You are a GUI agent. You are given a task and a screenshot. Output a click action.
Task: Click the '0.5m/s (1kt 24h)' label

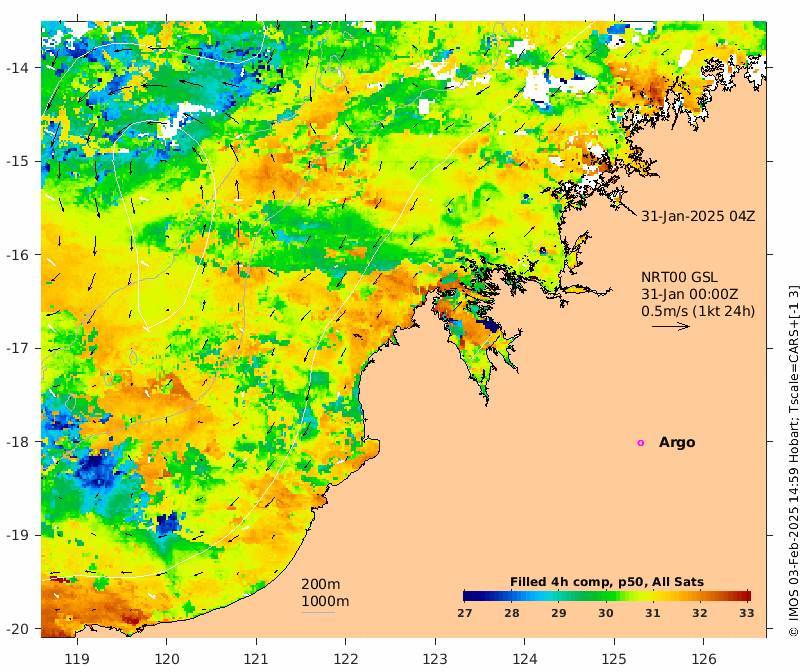tap(698, 311)
